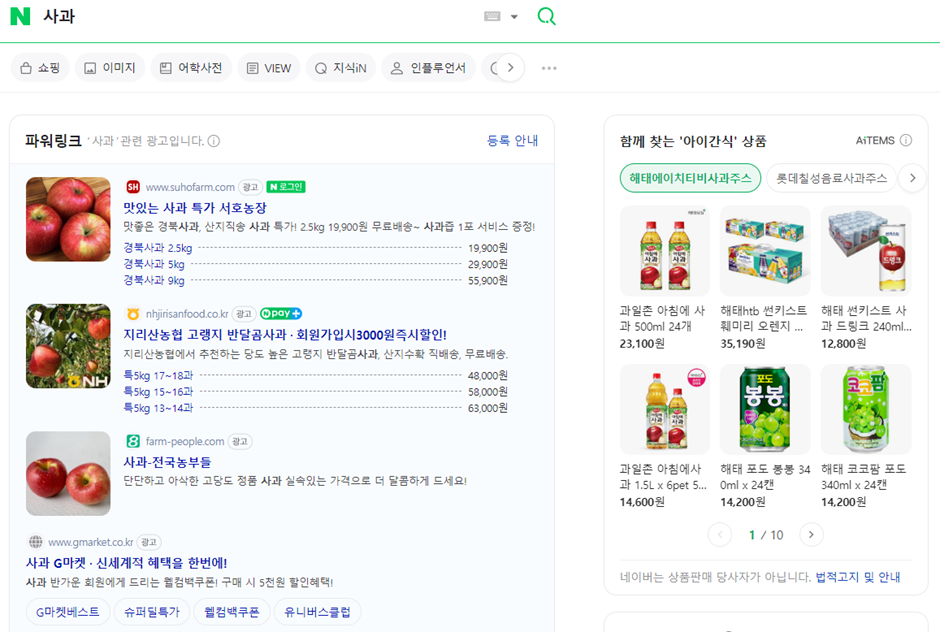Click the 지리산농협 apple tree thumbnail
The image size is (940, 632).
68,346
